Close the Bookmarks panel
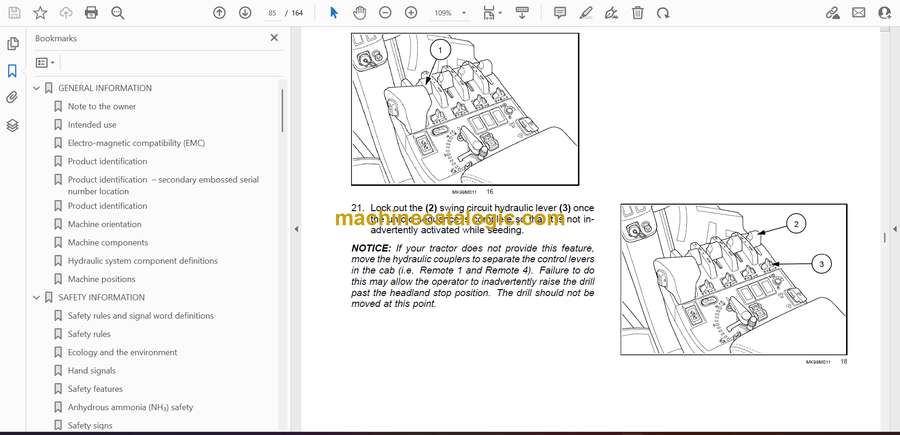The image size is (900, 435). tap(274, 38)
